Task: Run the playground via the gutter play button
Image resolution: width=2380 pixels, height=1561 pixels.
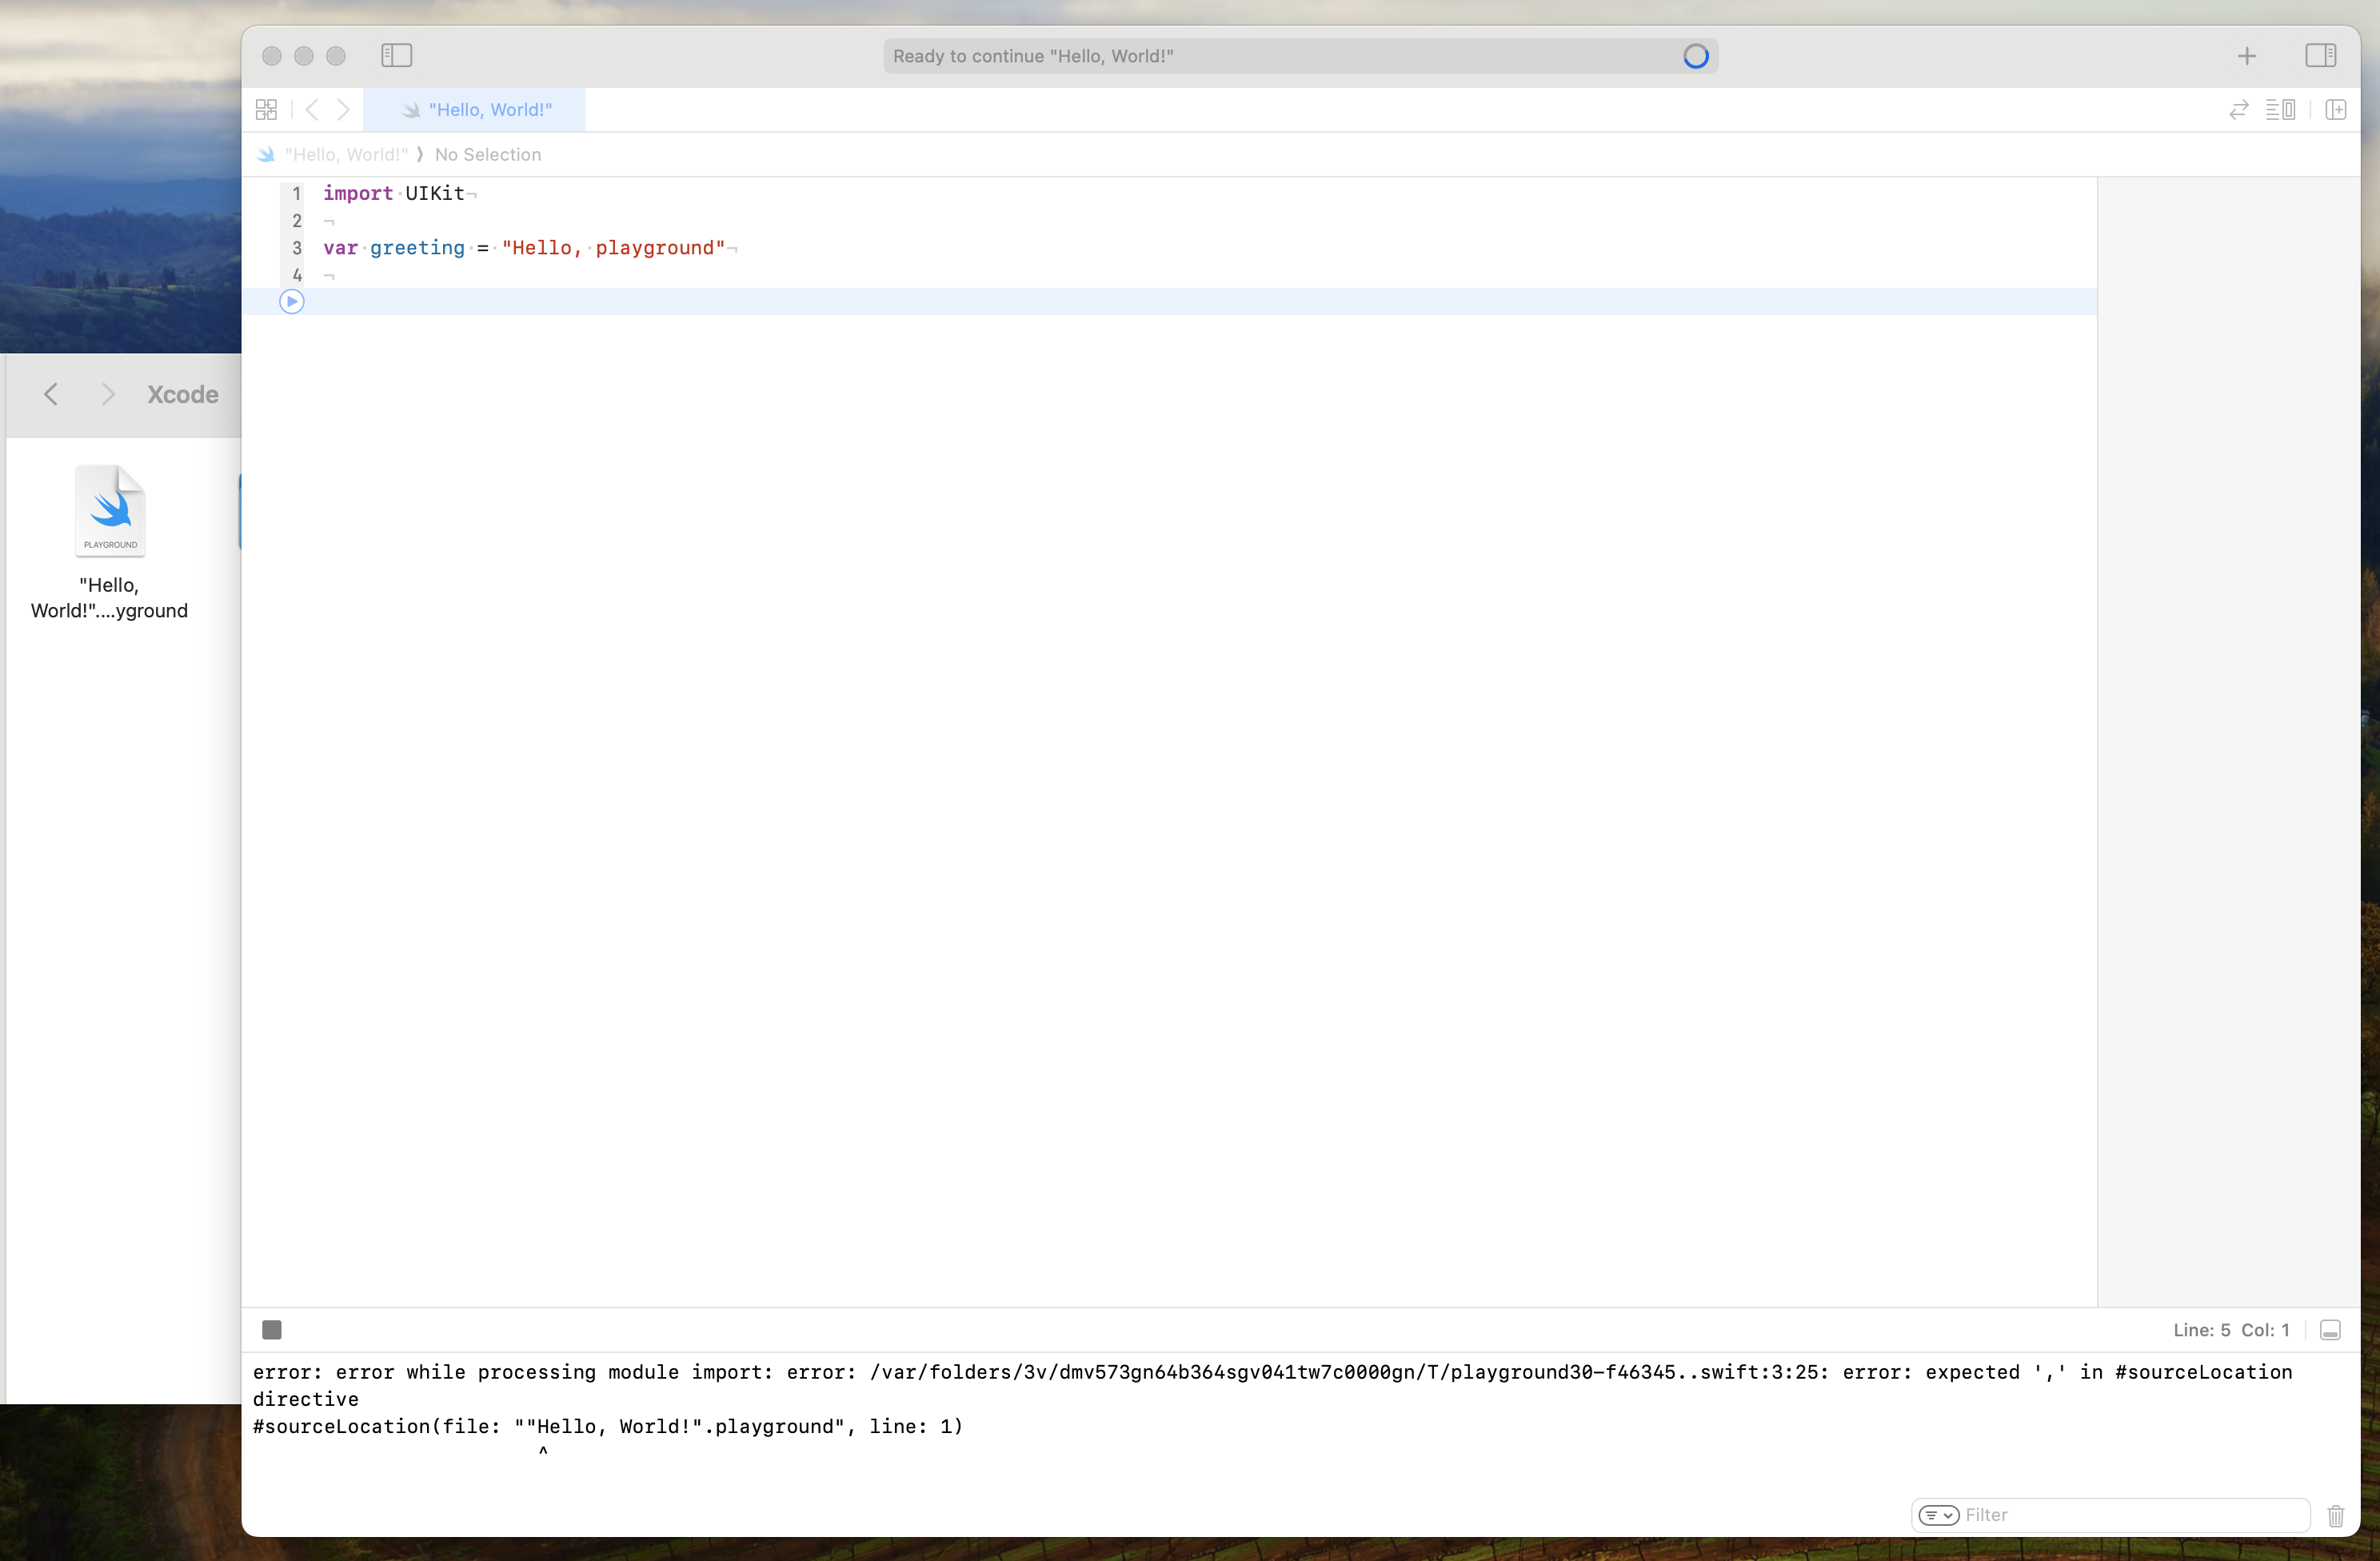Action: pos(291,301)
